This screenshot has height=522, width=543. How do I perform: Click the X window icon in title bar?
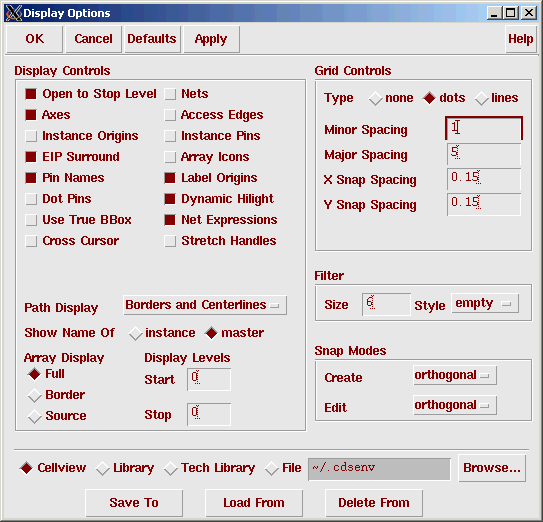13,13
